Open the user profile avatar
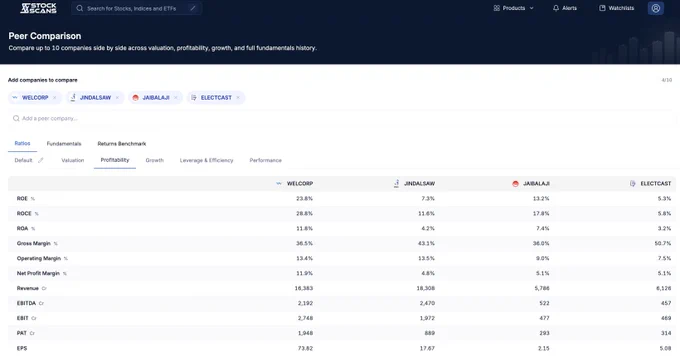Viewport: 680px width, 363px height. [x=656, y=8]
